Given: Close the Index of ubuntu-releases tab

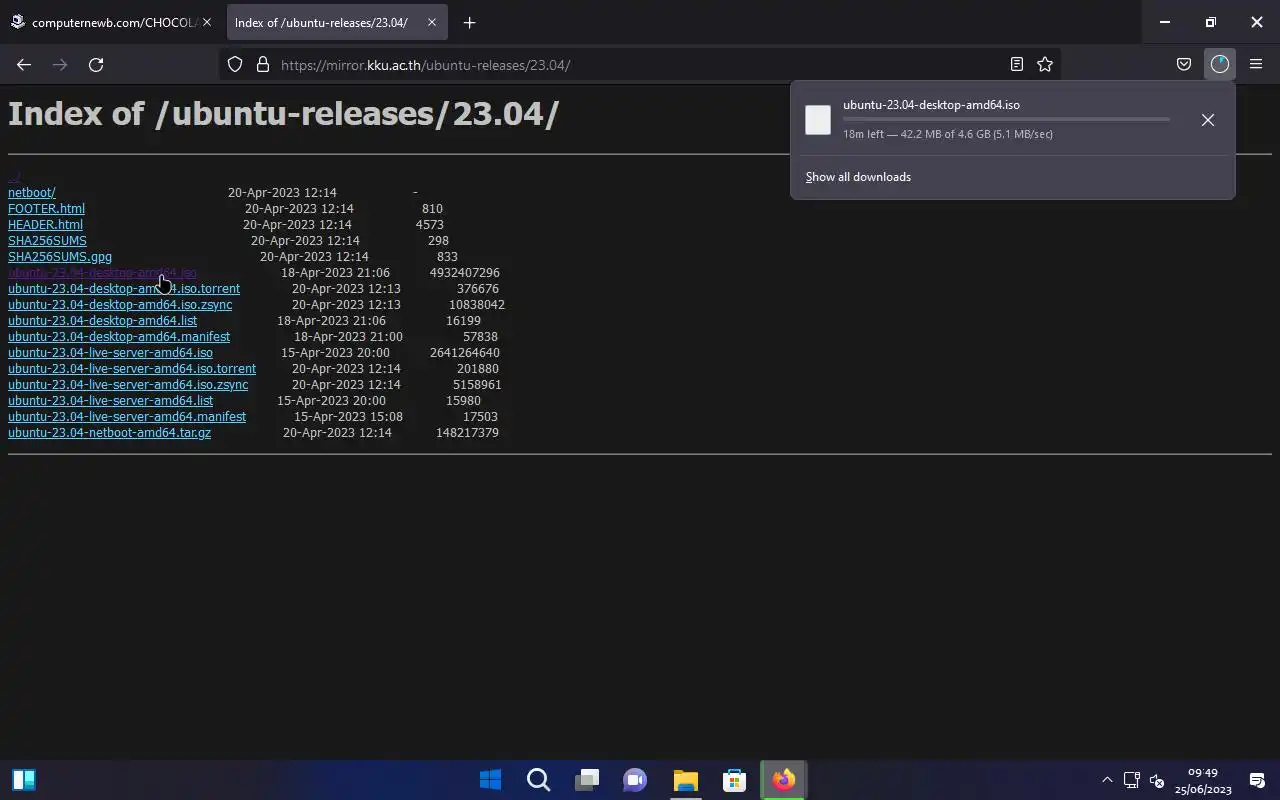Looking at the screenshot, I should (x=430, y=22).
